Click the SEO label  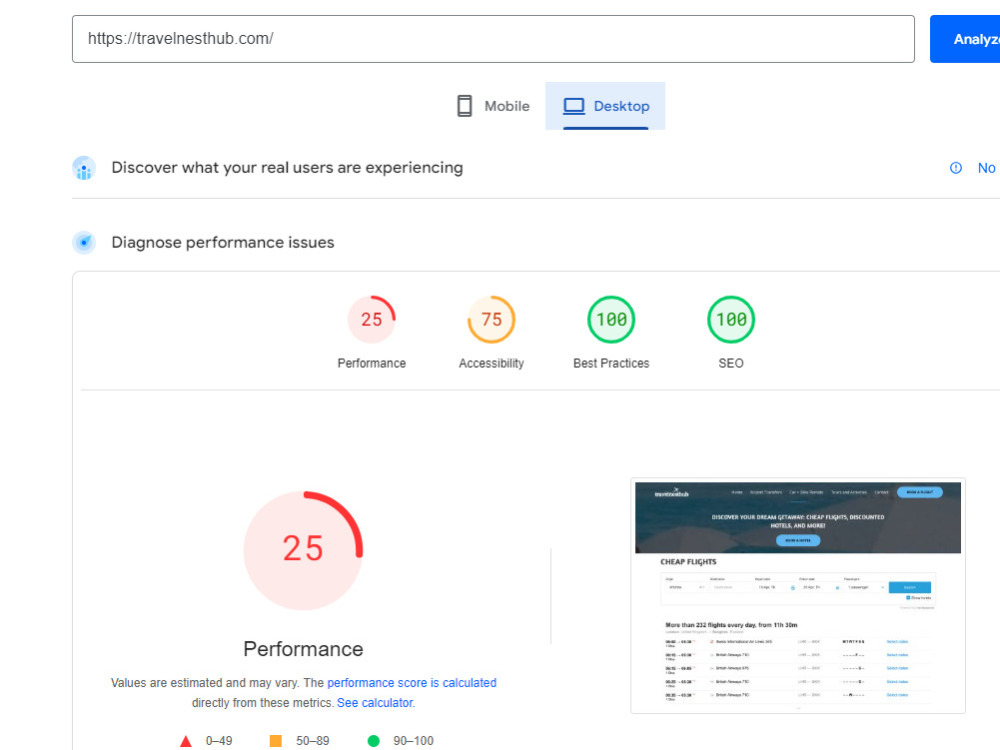click(x=731, y=363)
